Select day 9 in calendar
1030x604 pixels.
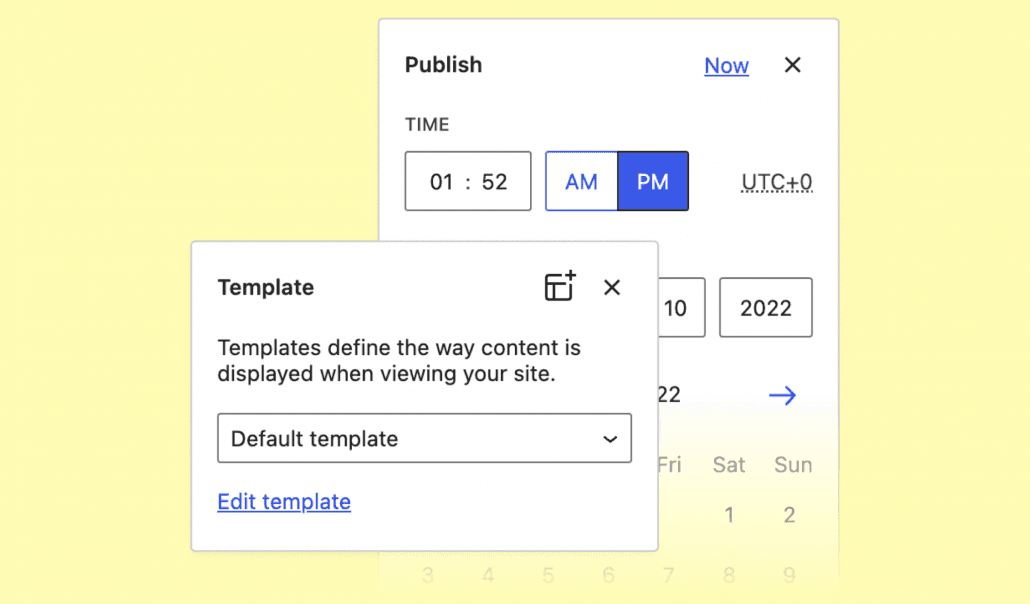coord(789,575)
